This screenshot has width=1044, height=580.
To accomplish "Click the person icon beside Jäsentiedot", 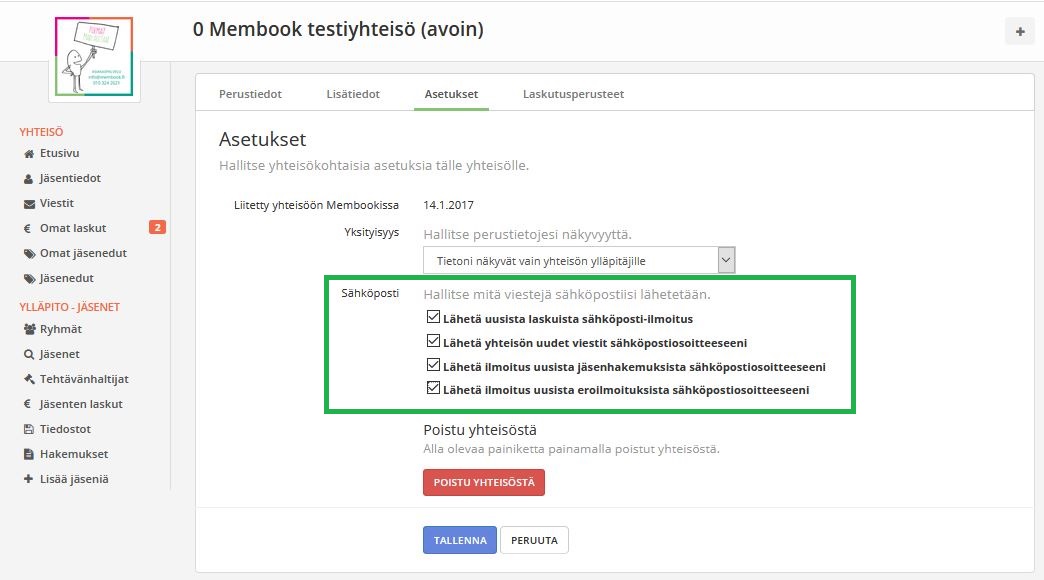I will coord(29,179).
